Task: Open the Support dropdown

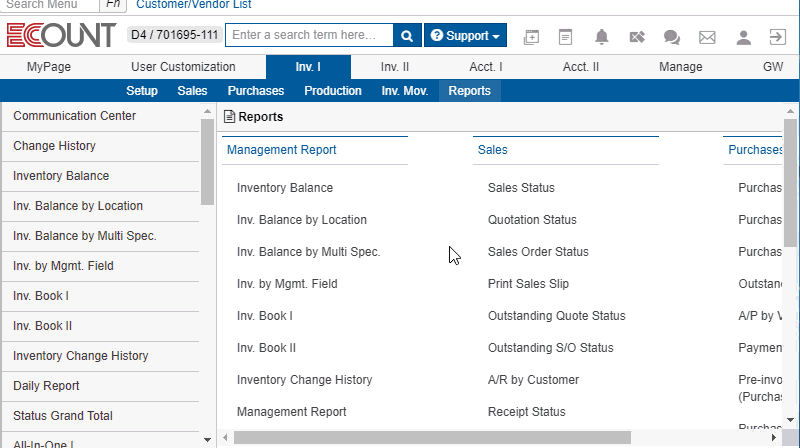Action: 465,35
